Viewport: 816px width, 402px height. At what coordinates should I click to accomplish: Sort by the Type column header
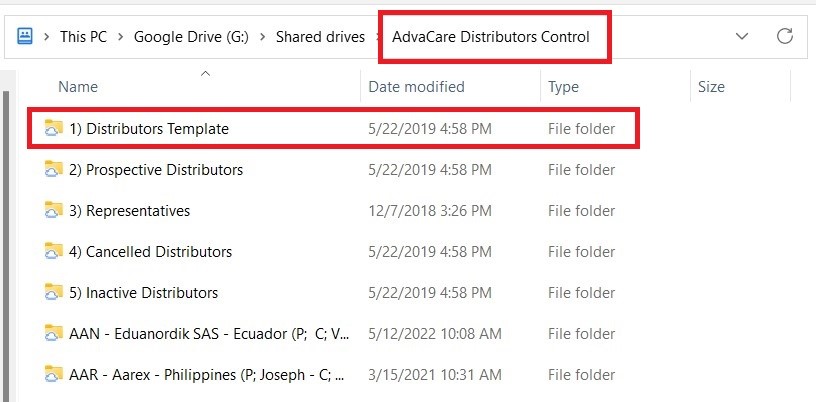[x=563, y=86]
